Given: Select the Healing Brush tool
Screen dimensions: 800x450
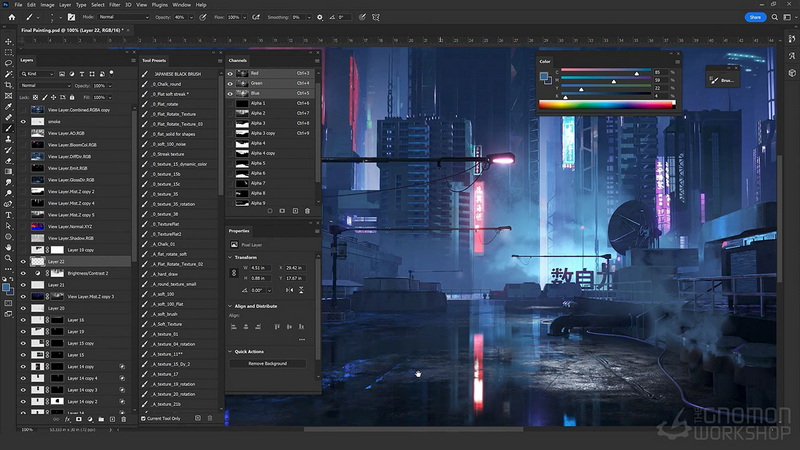Looking at the screenshot, I should click(8, 117).
